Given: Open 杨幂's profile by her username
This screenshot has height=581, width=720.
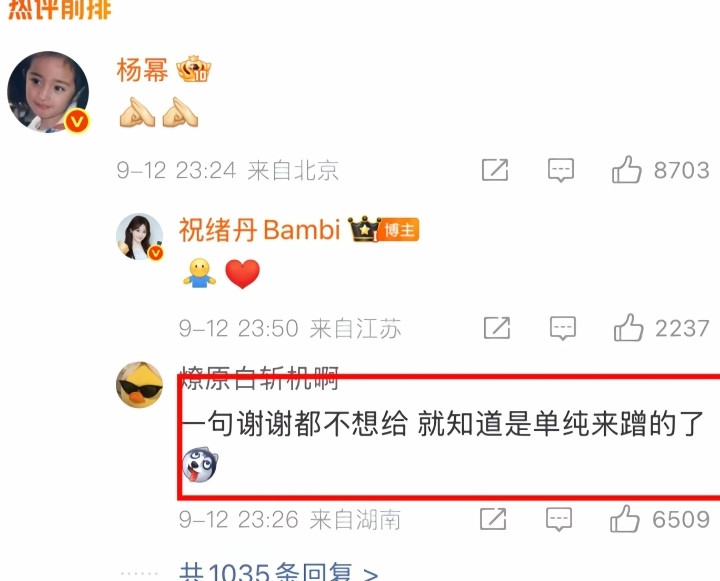Looking at the screenshot, I should coord(142,70).
